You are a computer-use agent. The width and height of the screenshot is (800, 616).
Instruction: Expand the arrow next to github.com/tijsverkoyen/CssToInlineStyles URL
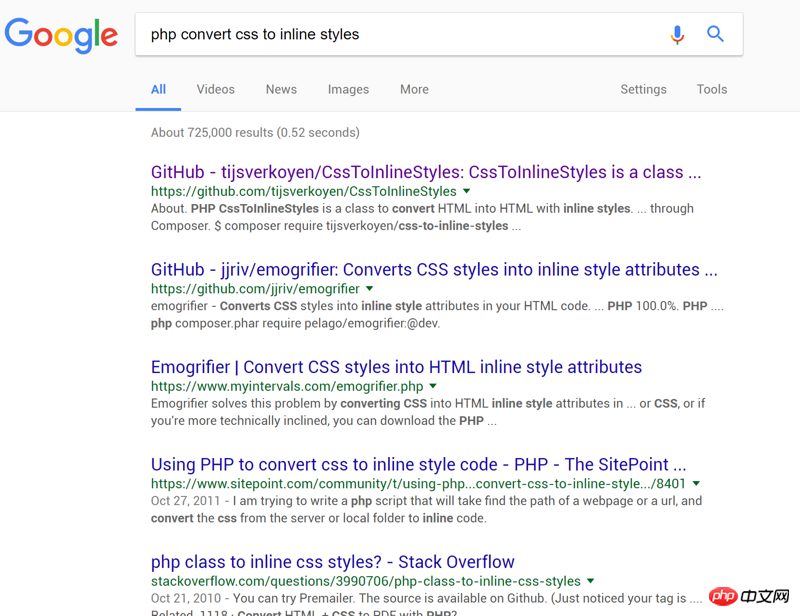click(x=466, y=191)
